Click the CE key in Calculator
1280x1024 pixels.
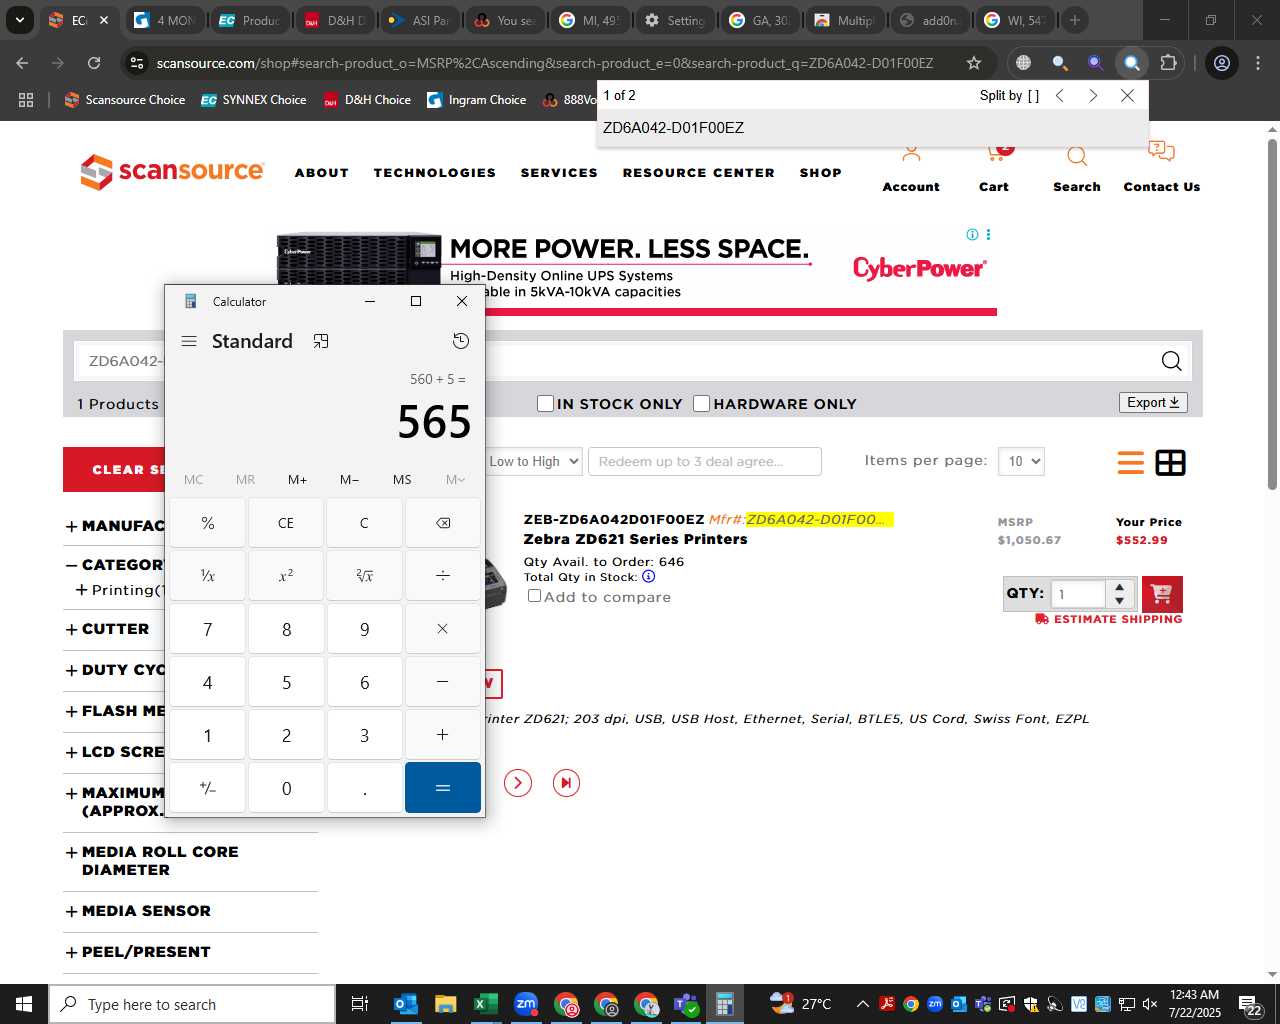click(x=286, y=523)
